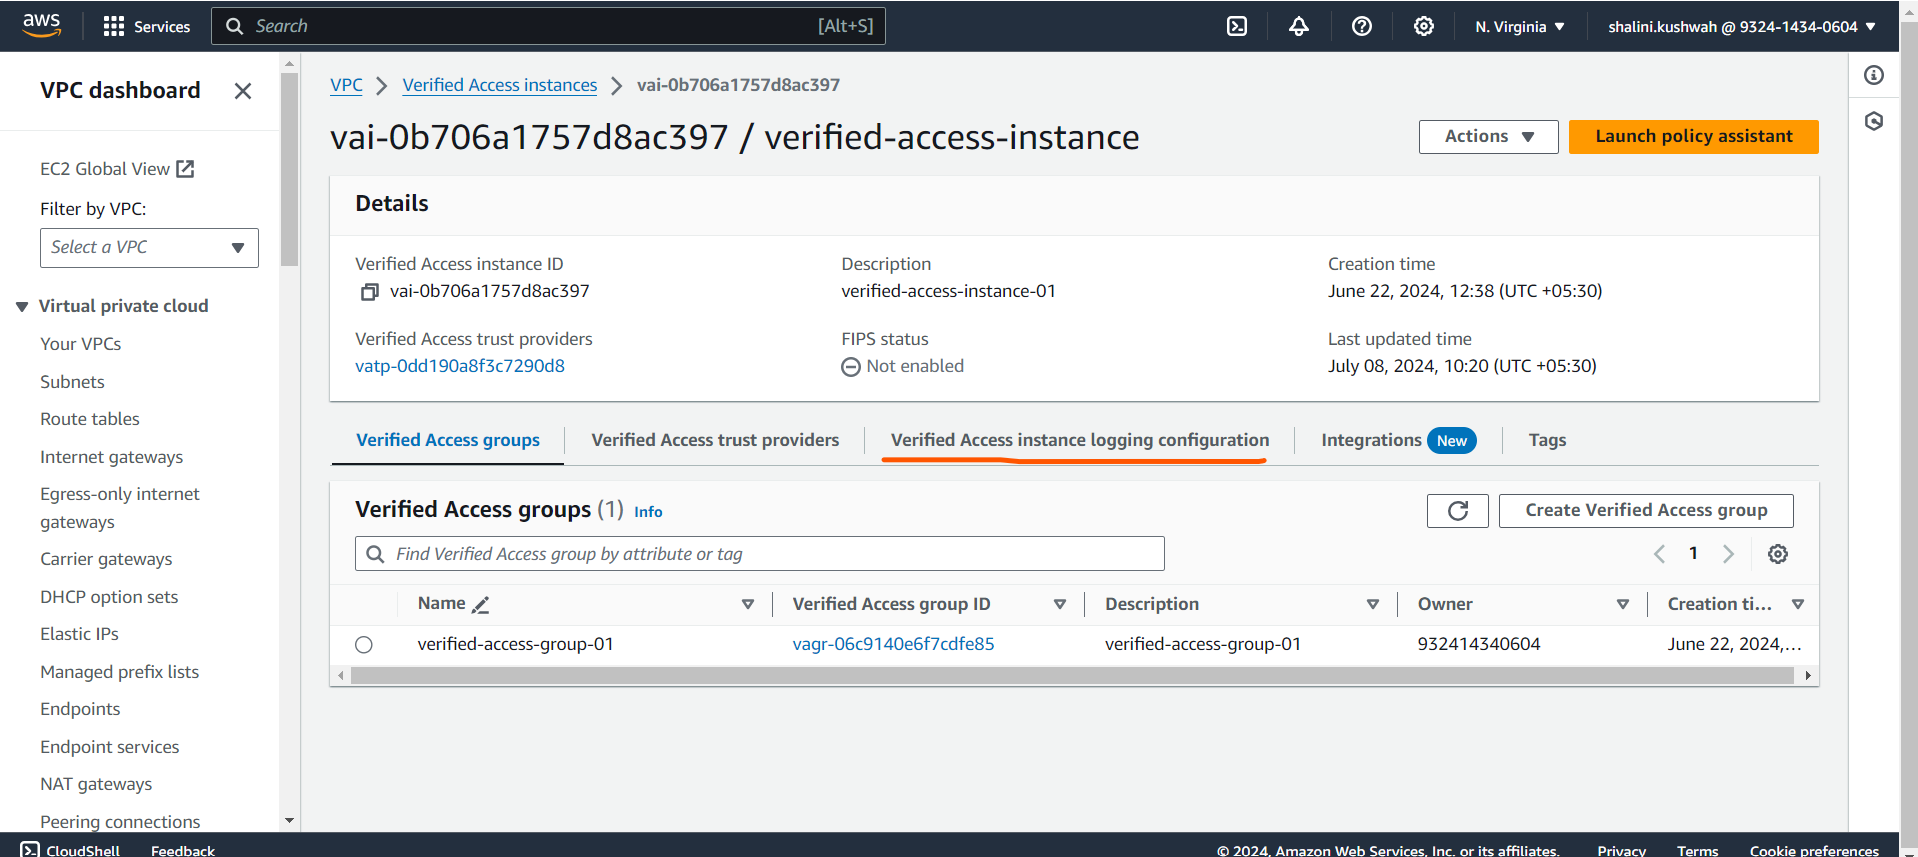Open Managed prefix lists in sidebar

[x=120, y=673]
